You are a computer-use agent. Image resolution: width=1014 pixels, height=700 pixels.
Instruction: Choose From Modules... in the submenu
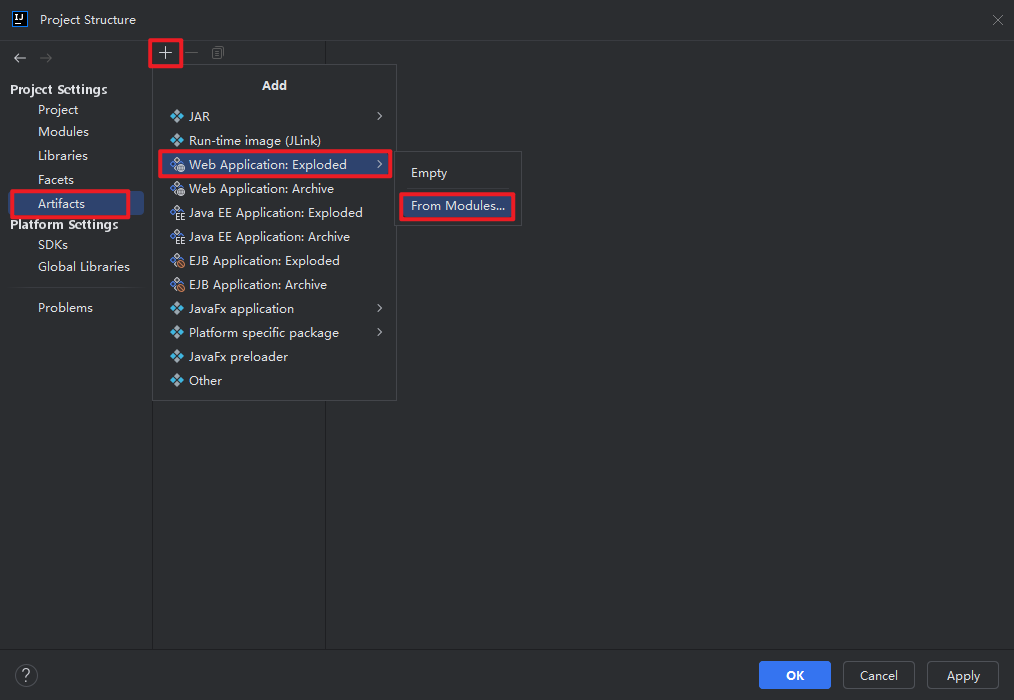(457, 206)
